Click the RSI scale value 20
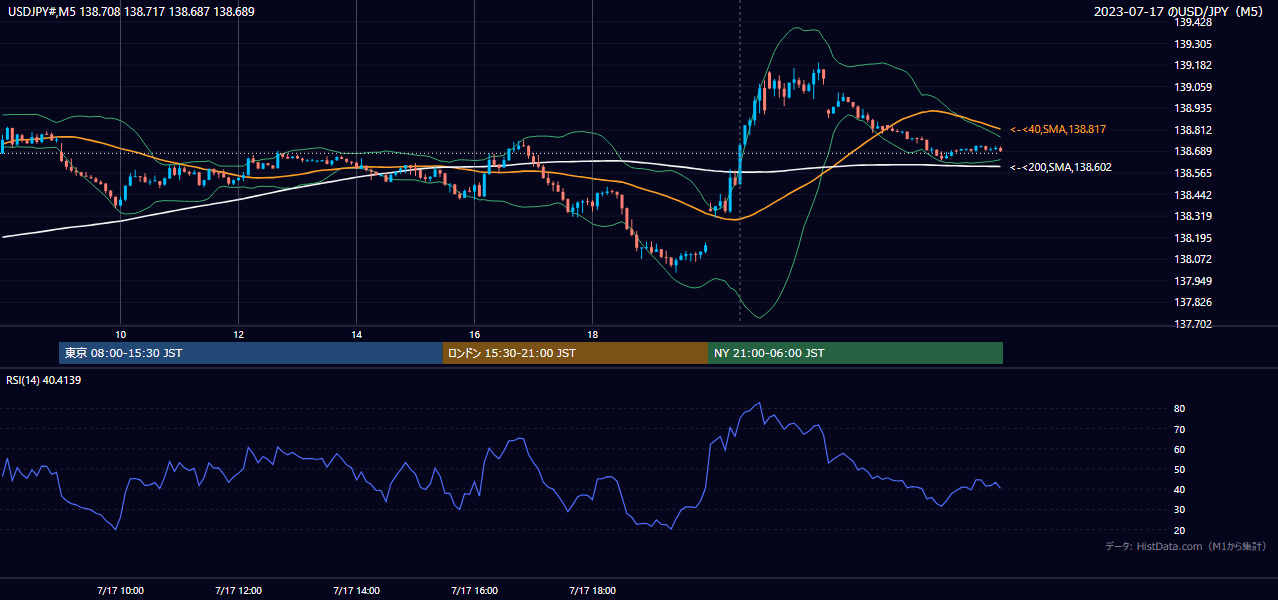 1179,530
